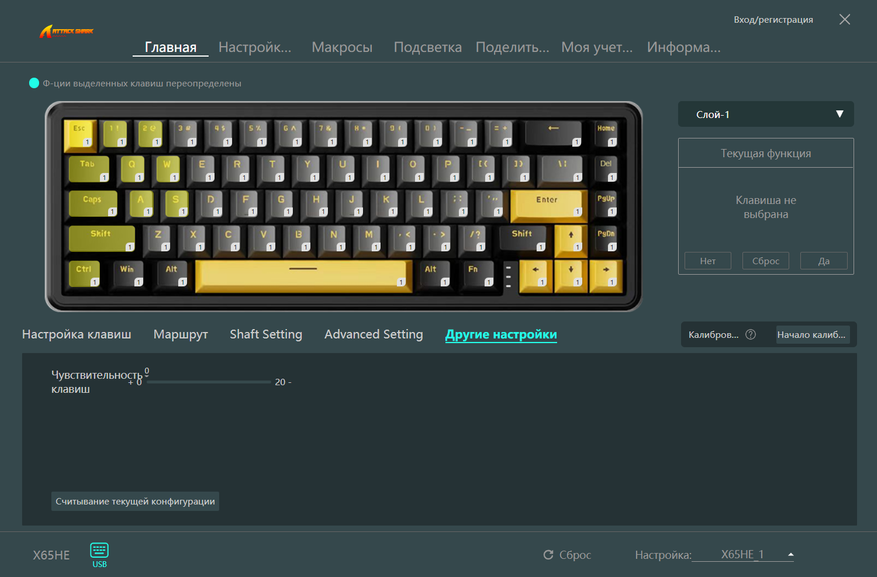Open the Слой-1 layer dropdown
877x577 pixels.
pyautogui.click(x=766, y=114)
